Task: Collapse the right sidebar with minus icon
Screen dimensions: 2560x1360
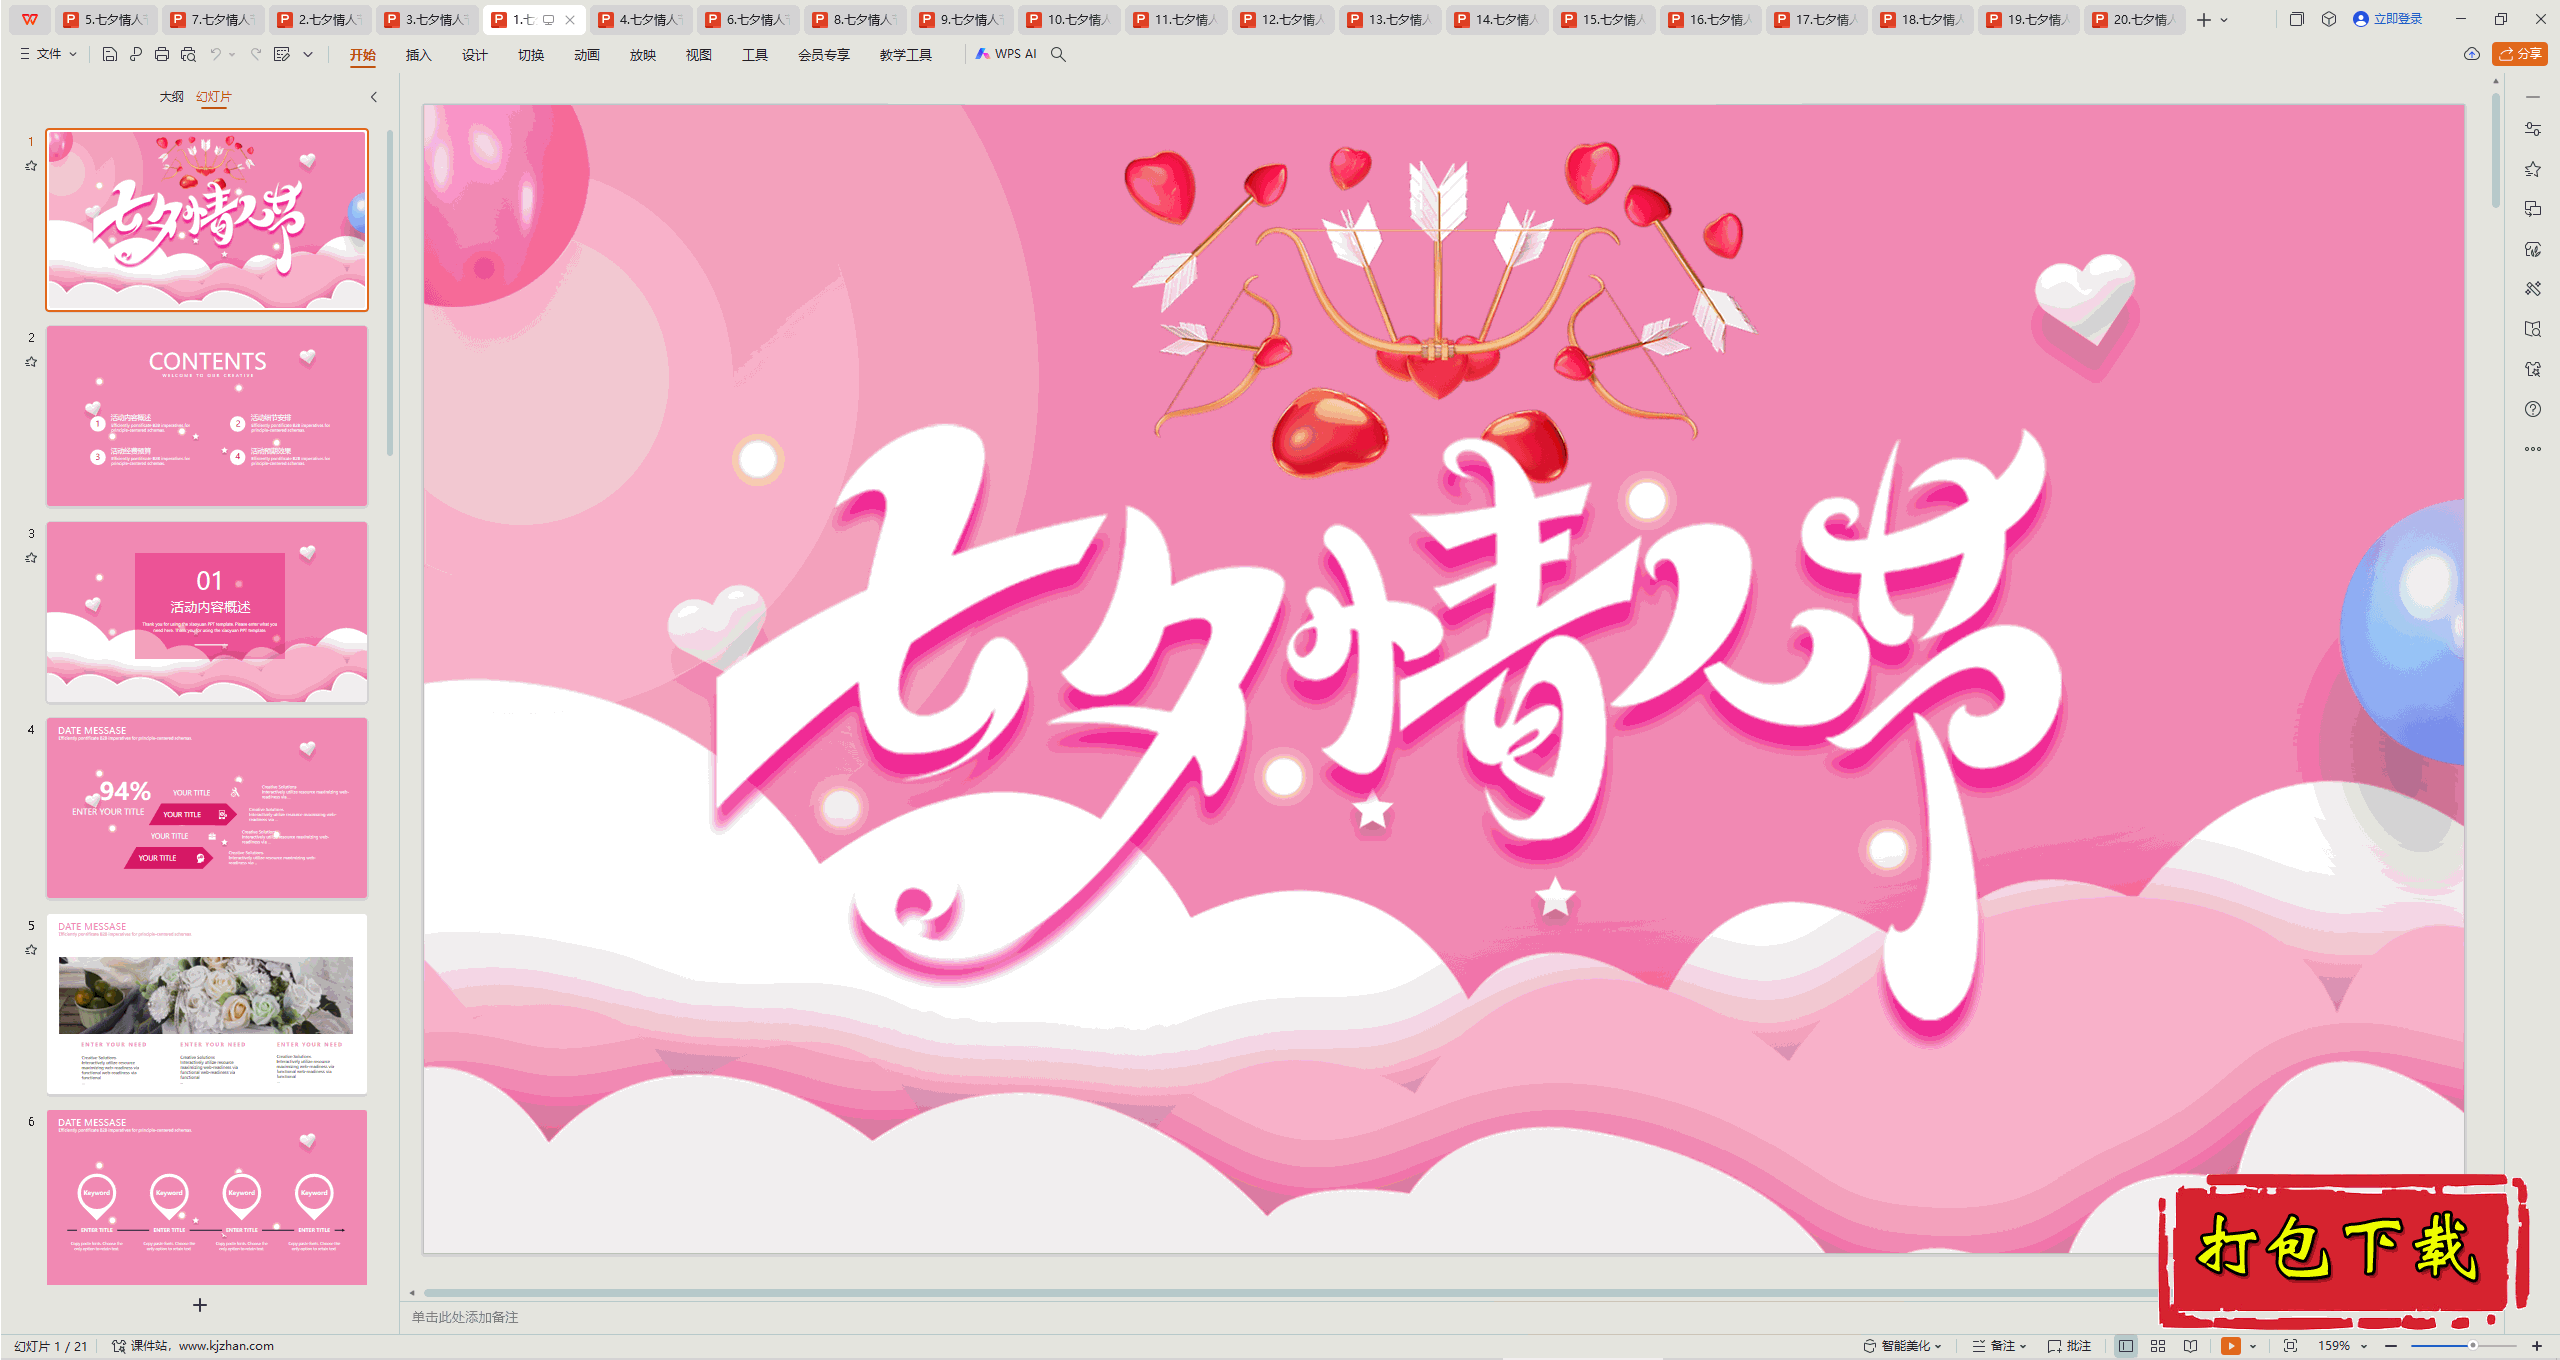Action: point(2533,97)
